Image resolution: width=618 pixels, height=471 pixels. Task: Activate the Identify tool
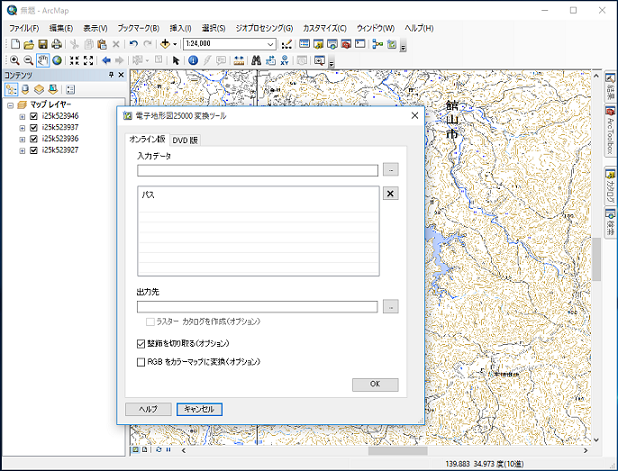193,60
